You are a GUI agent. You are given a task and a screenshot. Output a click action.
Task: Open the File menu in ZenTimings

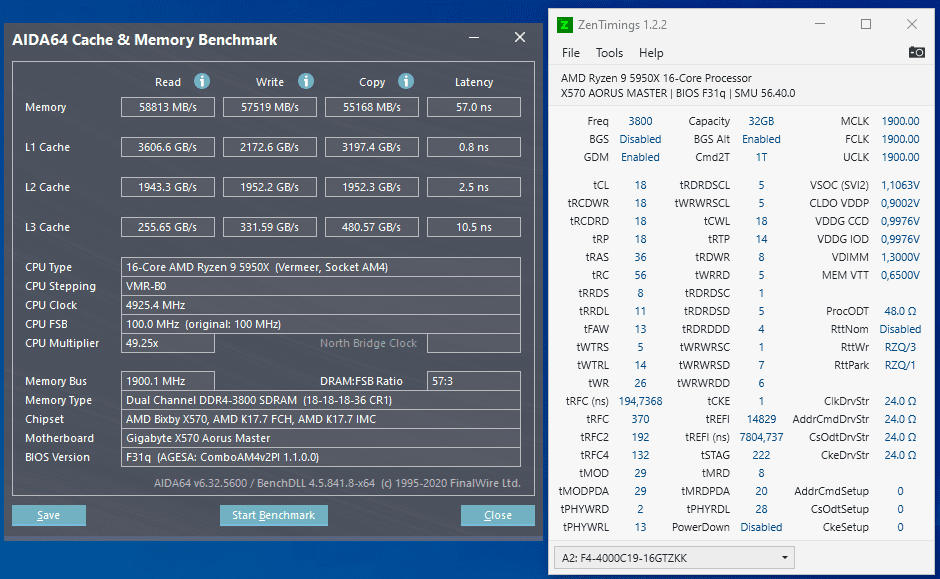click(x=571, y=53)
